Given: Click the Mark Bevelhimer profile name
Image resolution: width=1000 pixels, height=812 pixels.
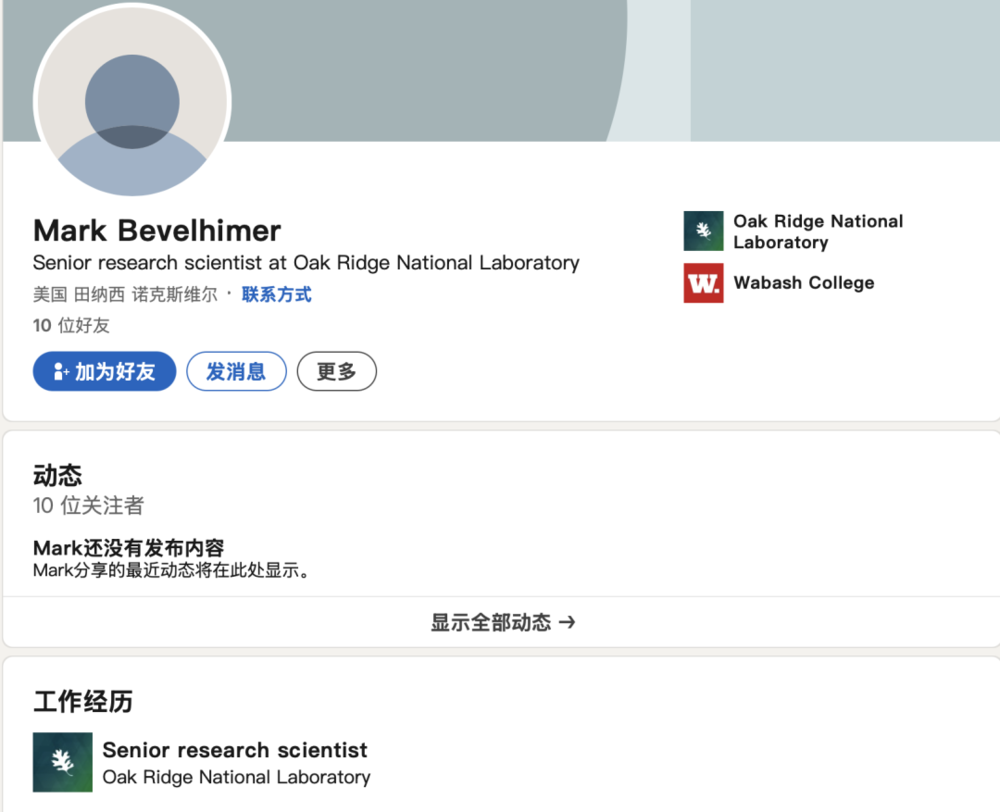Looking at the screenshot, I should [x=157, y=231].
